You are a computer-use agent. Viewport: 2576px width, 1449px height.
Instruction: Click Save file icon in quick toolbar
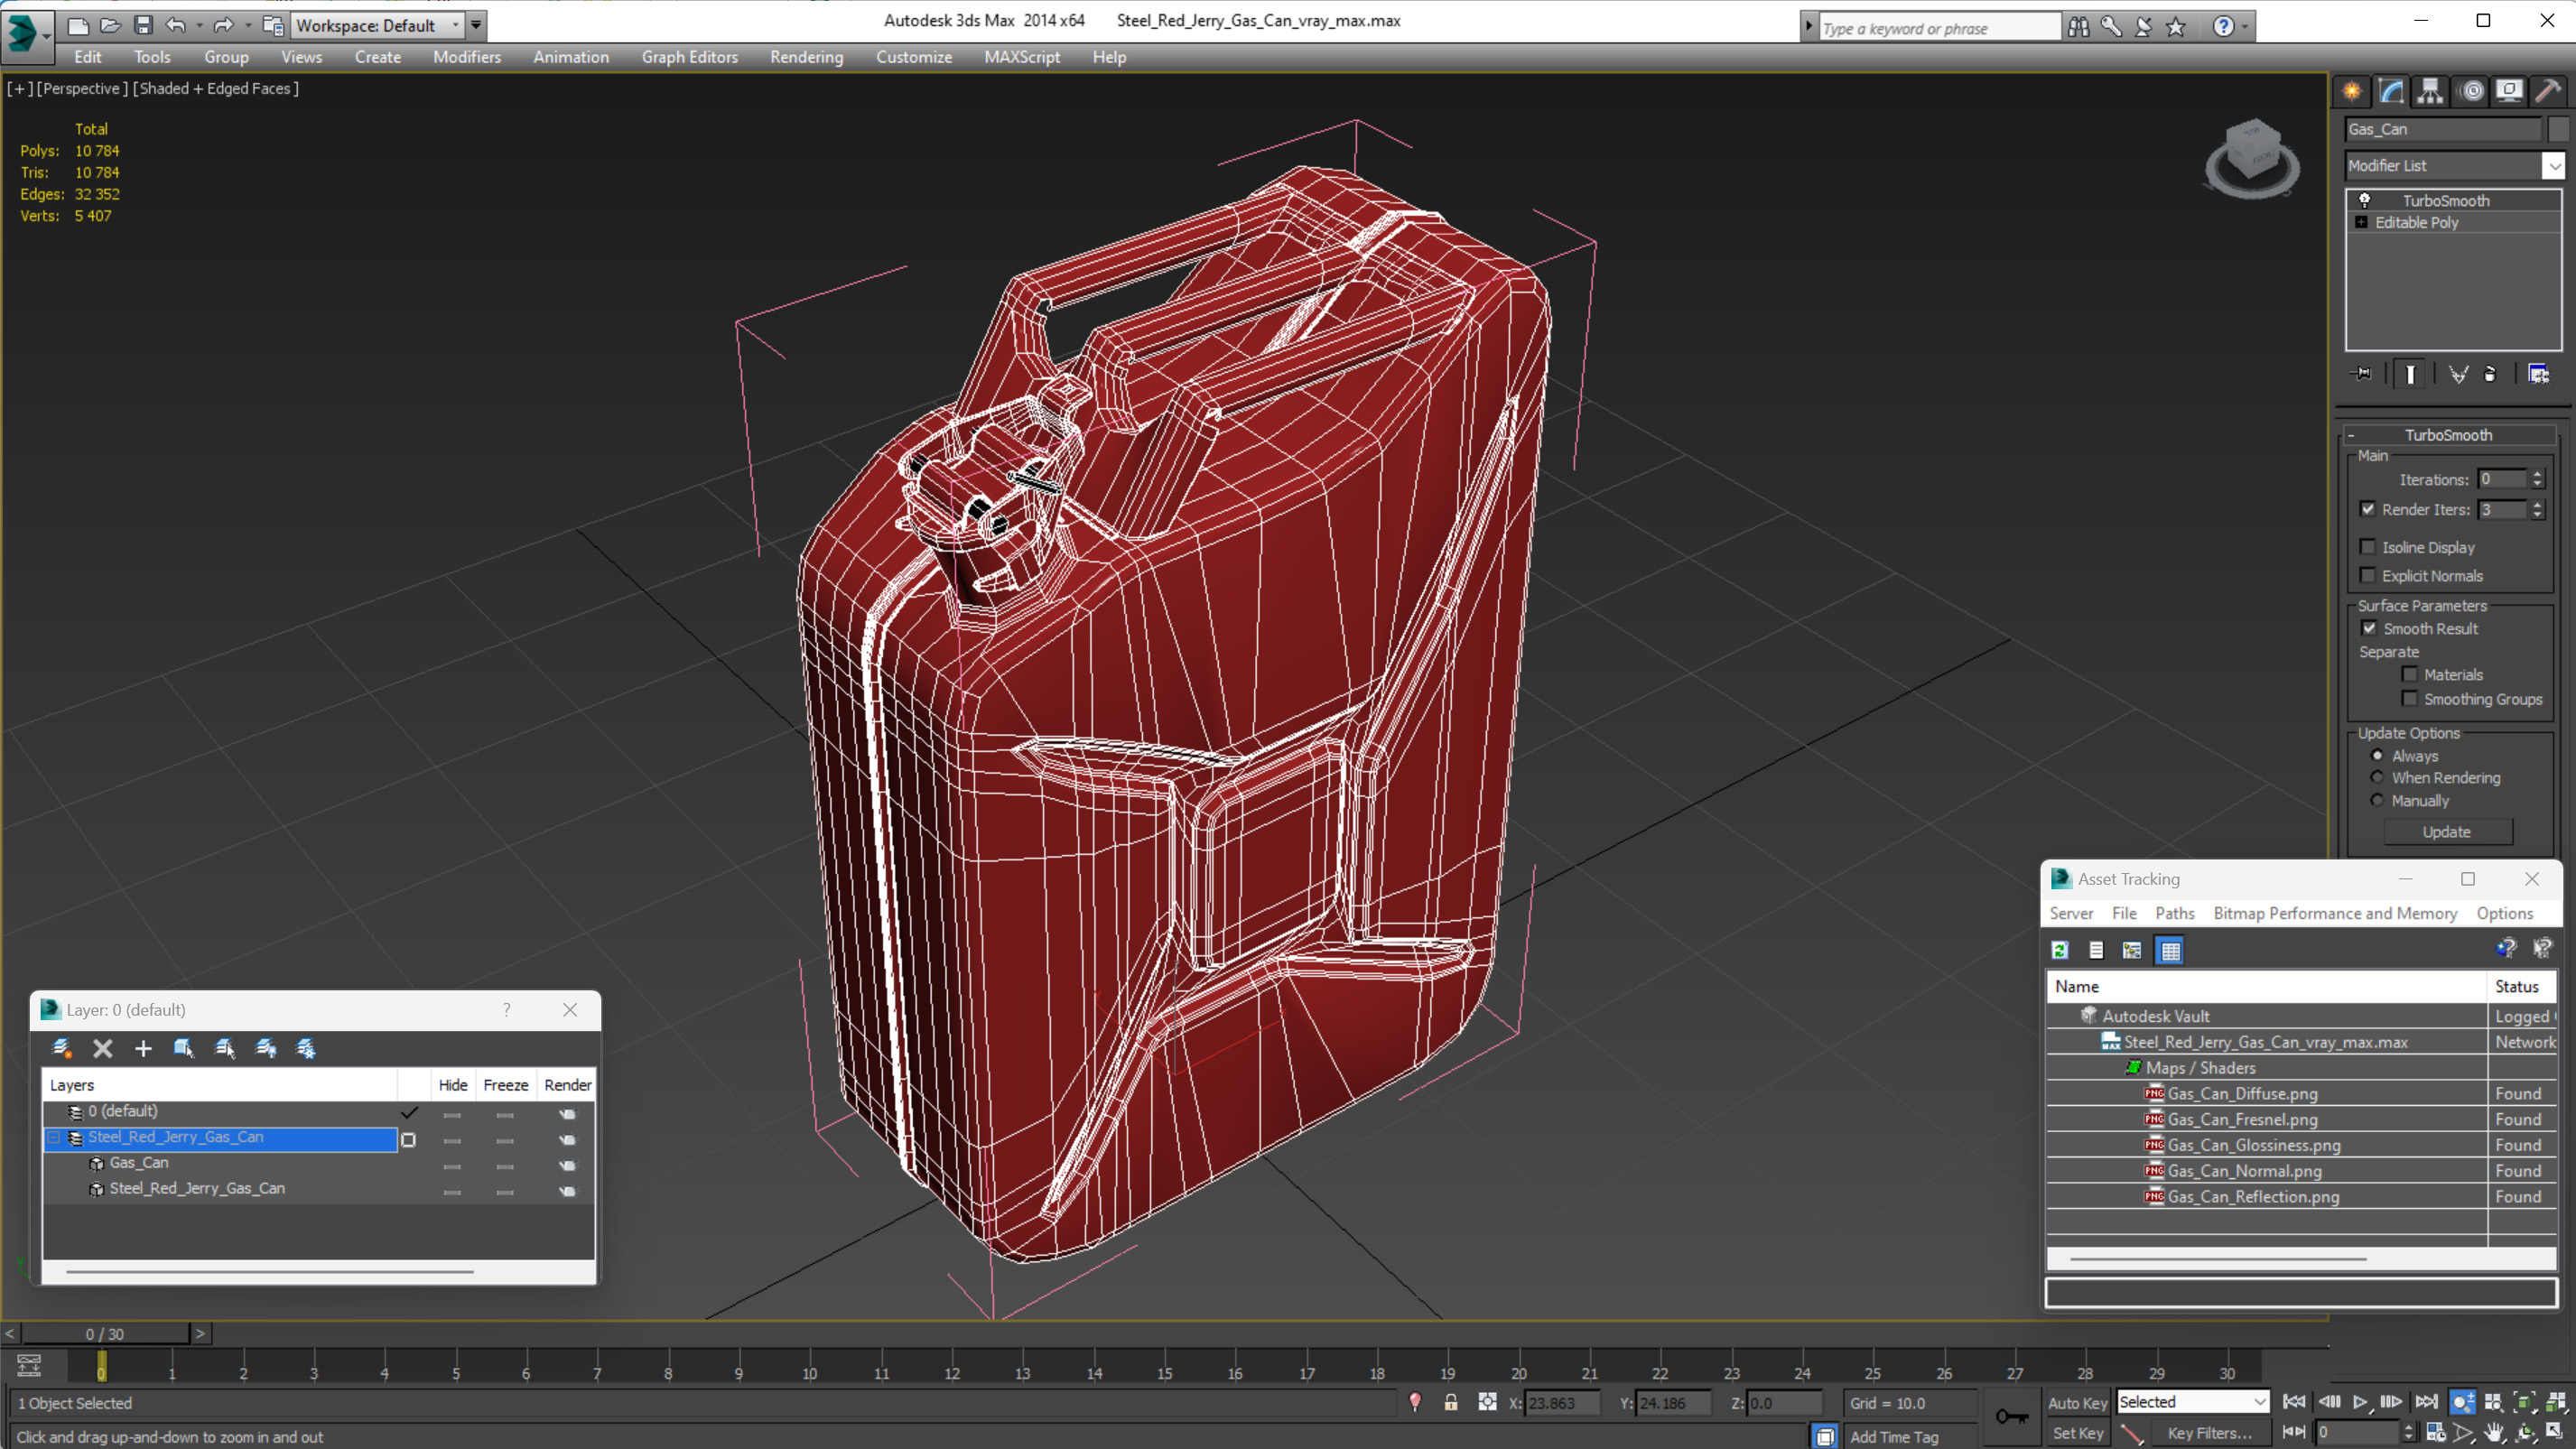pos(143,26)
